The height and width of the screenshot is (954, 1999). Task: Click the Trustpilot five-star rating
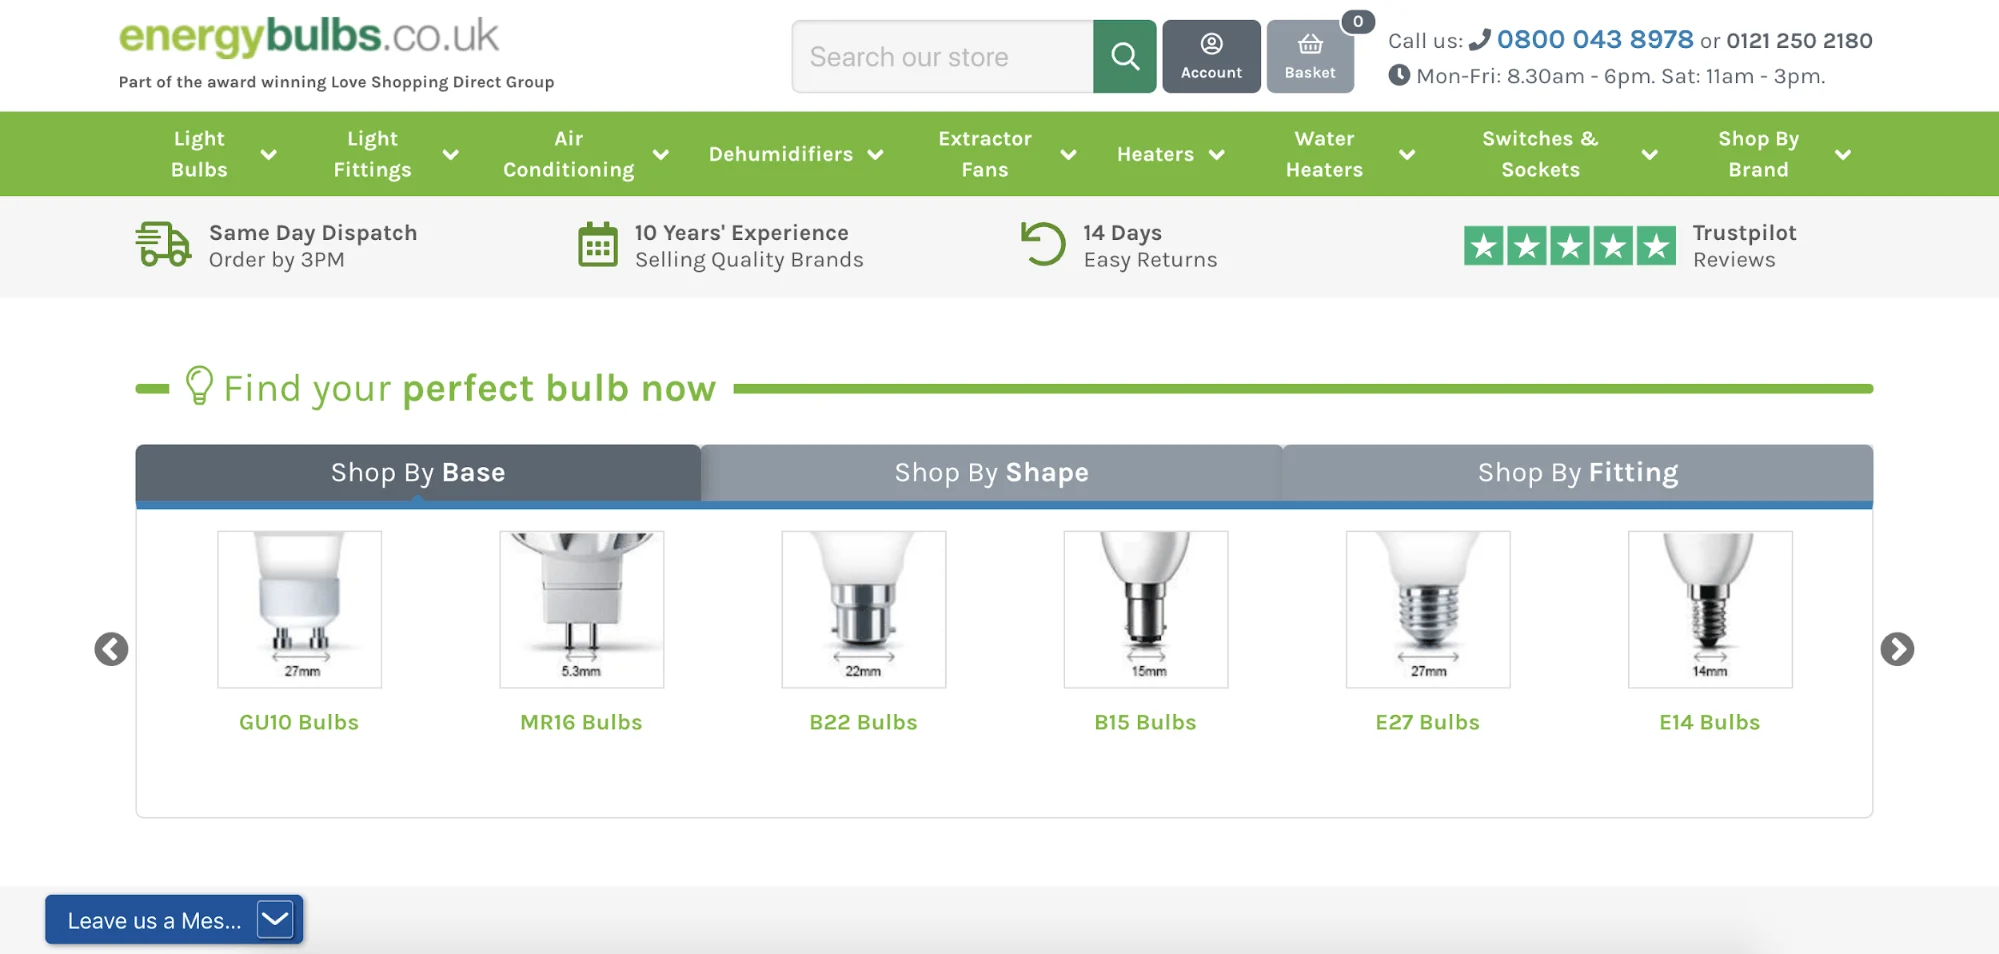coord(1569,246)
